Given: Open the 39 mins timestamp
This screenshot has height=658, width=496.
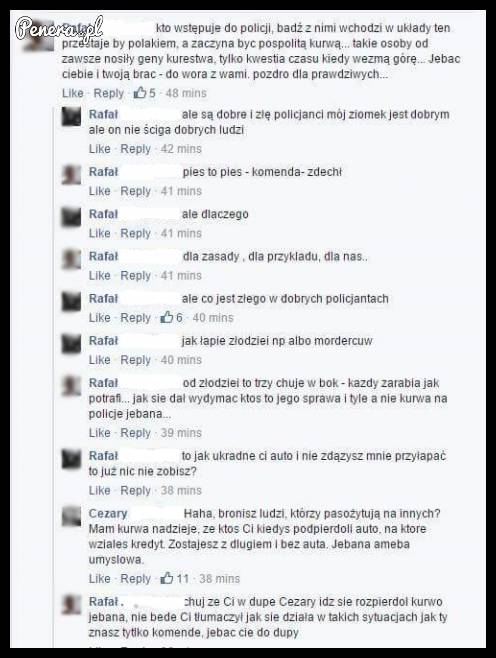Looking at the screenshot, I should point(181,433).
